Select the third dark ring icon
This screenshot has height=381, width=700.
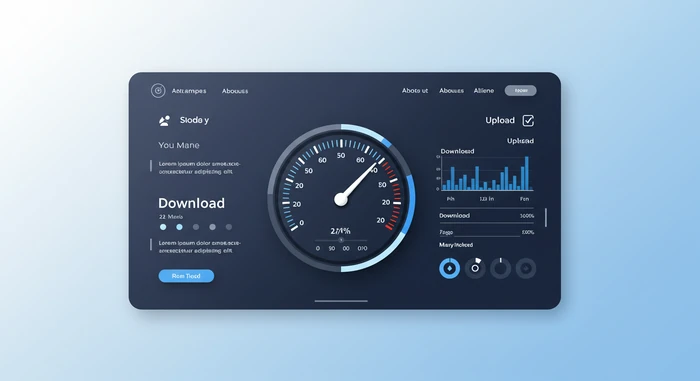(x=500, y=268)
